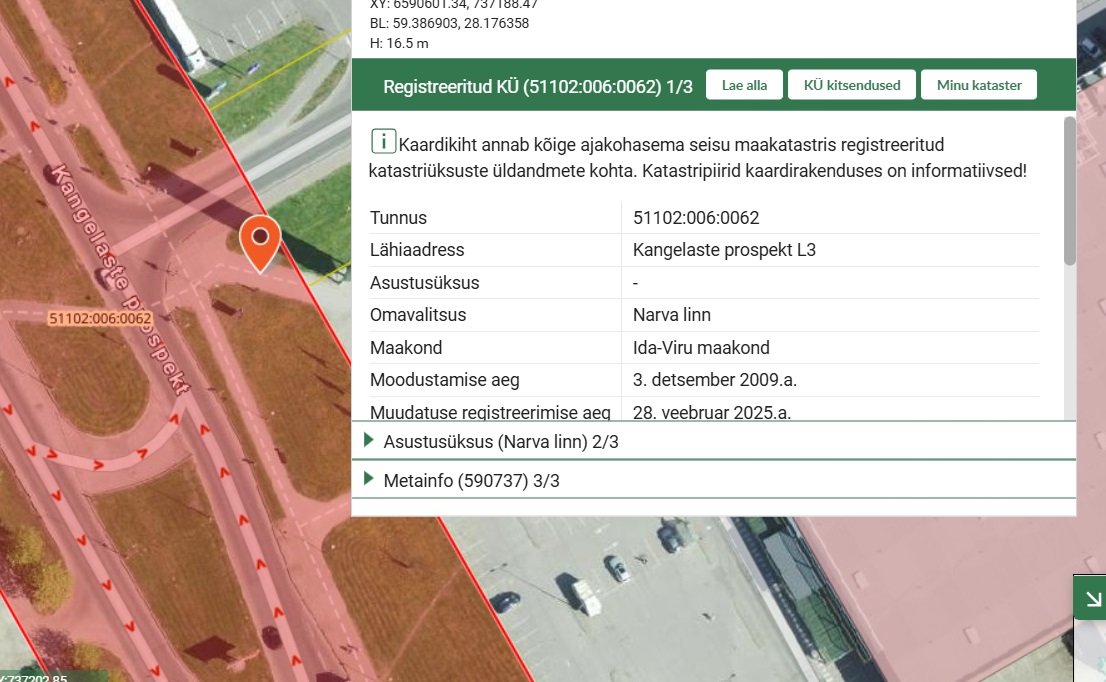The image size is (1106, 682).
Task: Click the Lähiaadress value Kangelaste prospekt L3
Action: coord(724,250)
